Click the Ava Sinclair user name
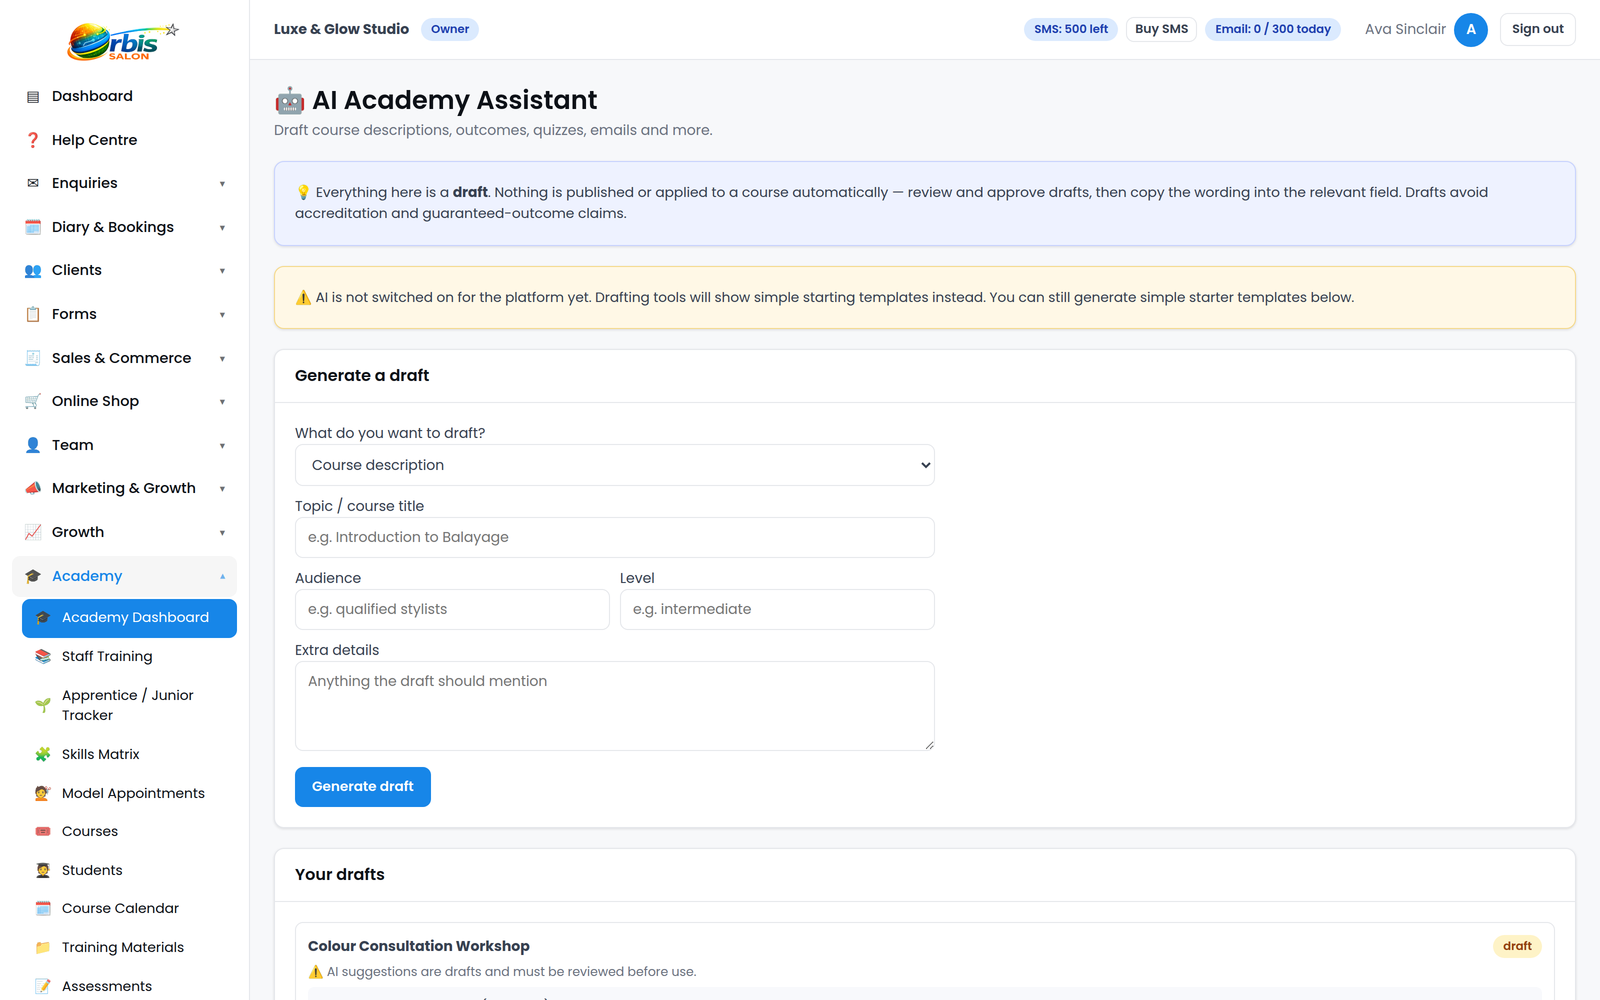Image resolution: width=1600 pixels, height=1000 pixels. pyautogui.click(x=1405, y=29)
